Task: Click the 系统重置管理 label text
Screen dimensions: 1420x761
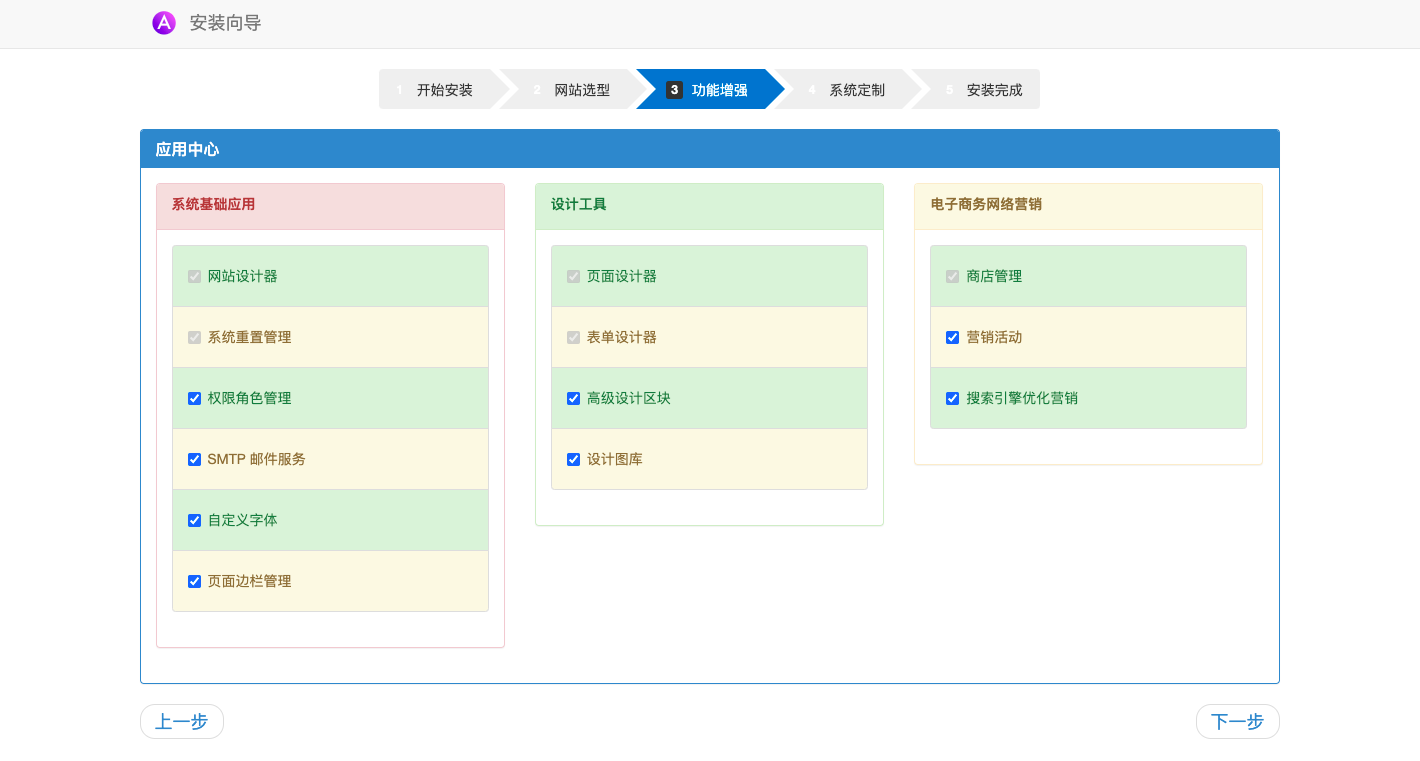Action: [x=250, y=337]
